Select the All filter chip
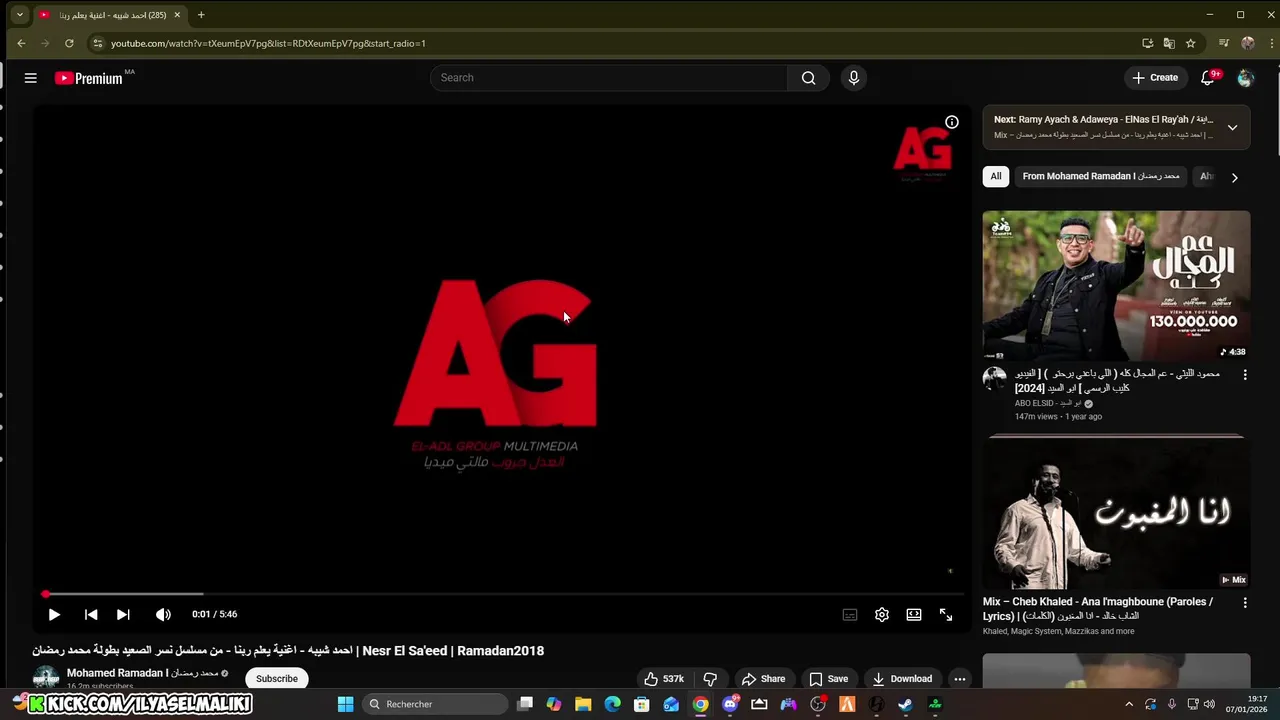This screenshot has width=1280, height=720. click(996, 176)
